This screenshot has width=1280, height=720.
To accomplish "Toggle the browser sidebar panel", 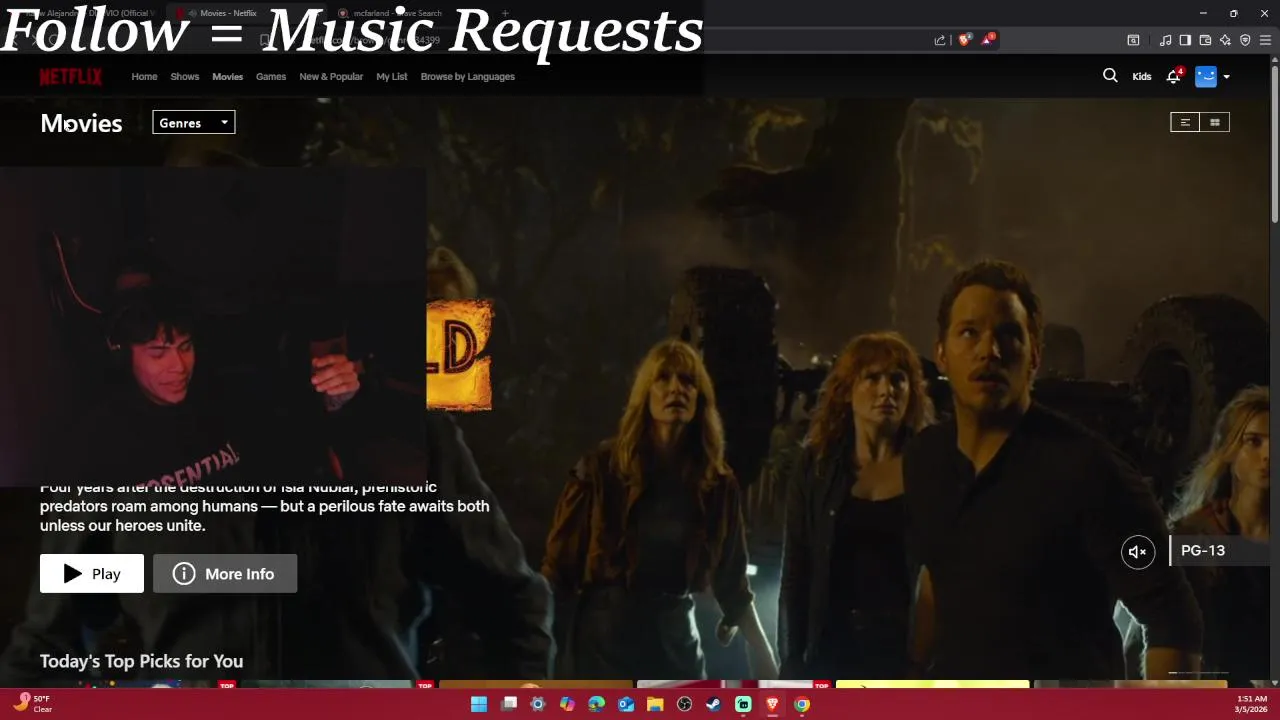I will [1185, 40].
